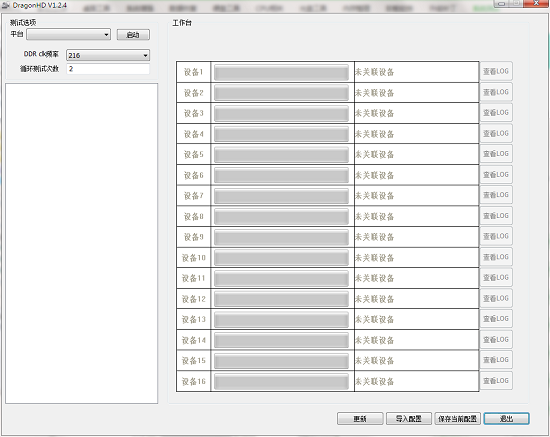View LOG for 设备10

(x=496, y=257)
